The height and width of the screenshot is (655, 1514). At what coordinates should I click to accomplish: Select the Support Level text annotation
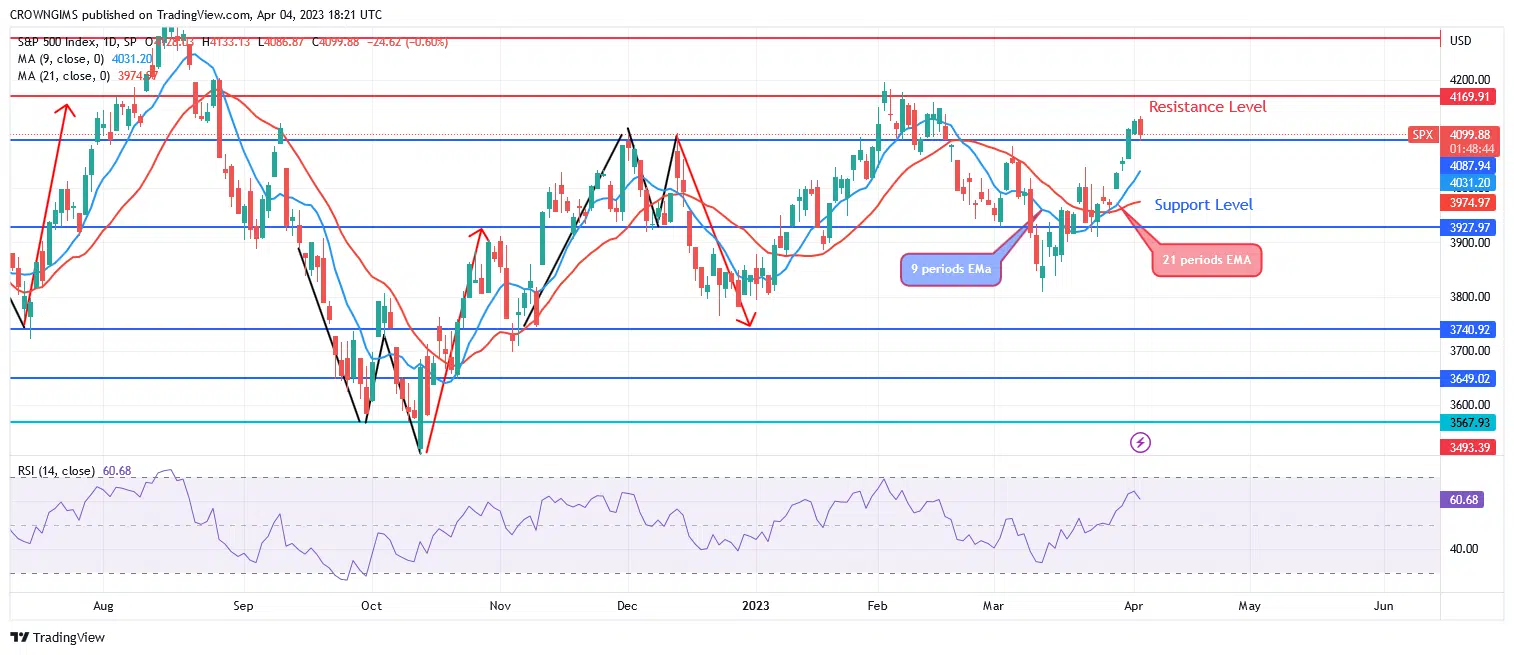[x=1204, y=205]
